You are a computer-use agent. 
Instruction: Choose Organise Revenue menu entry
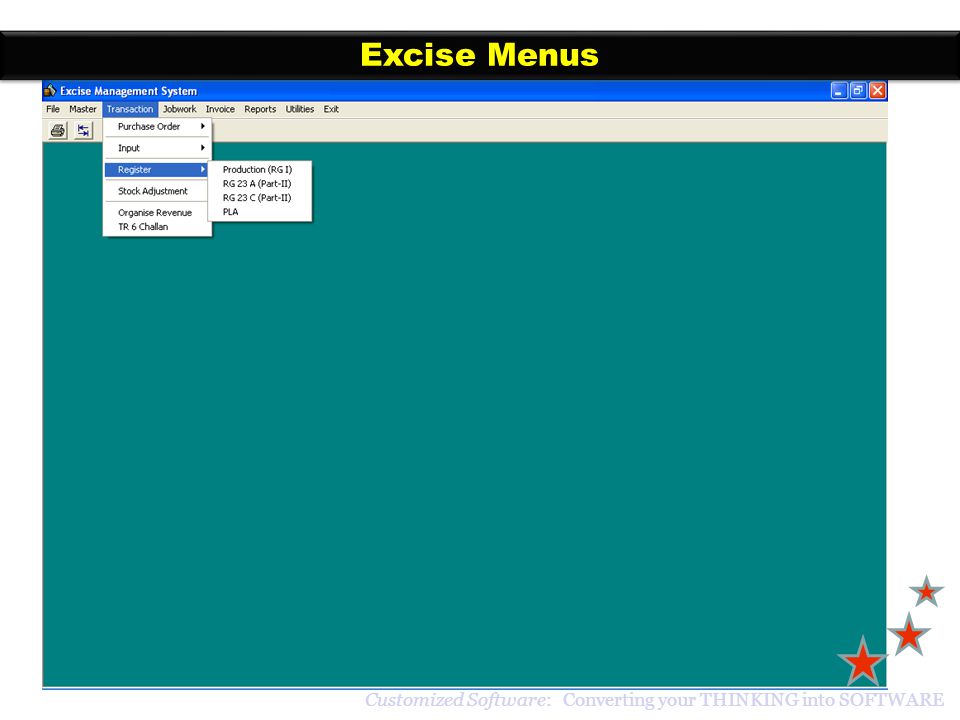[157, 212]
